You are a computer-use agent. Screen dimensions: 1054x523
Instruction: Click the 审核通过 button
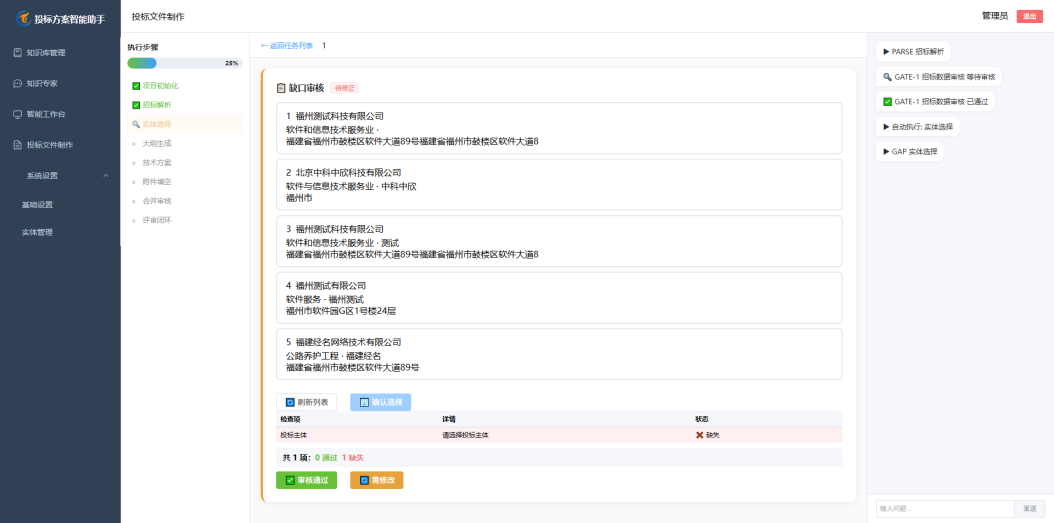pos(307,480)
